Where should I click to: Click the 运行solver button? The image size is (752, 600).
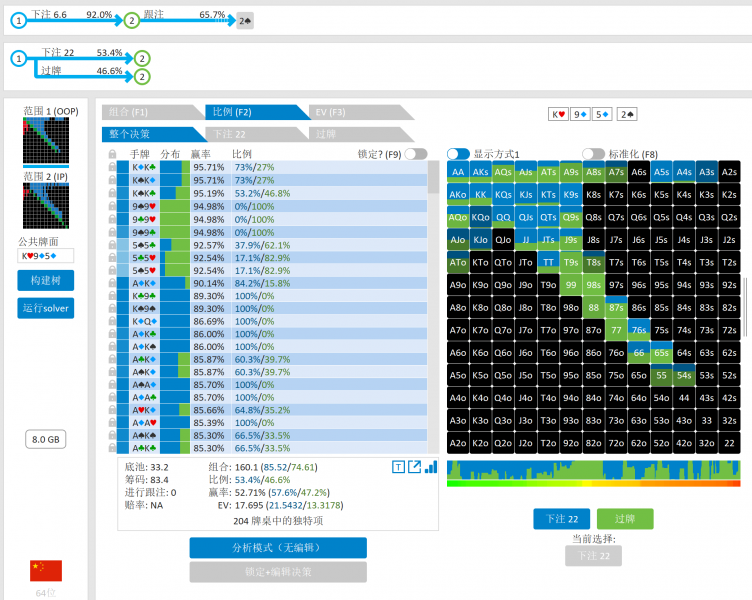46,308
